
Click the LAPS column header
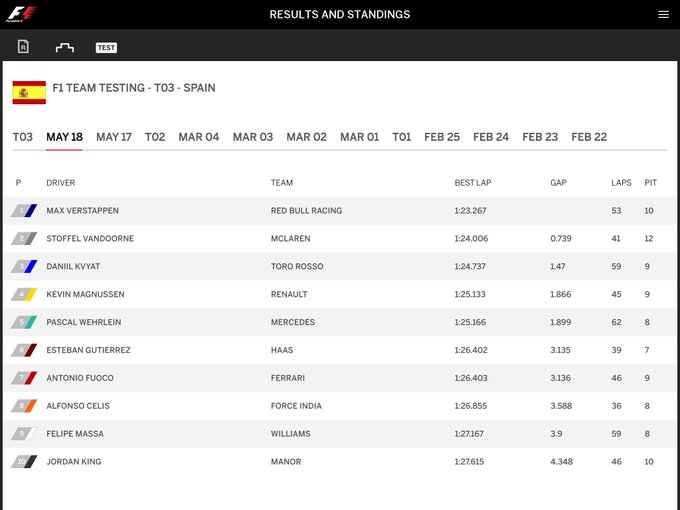click(621, 183)
